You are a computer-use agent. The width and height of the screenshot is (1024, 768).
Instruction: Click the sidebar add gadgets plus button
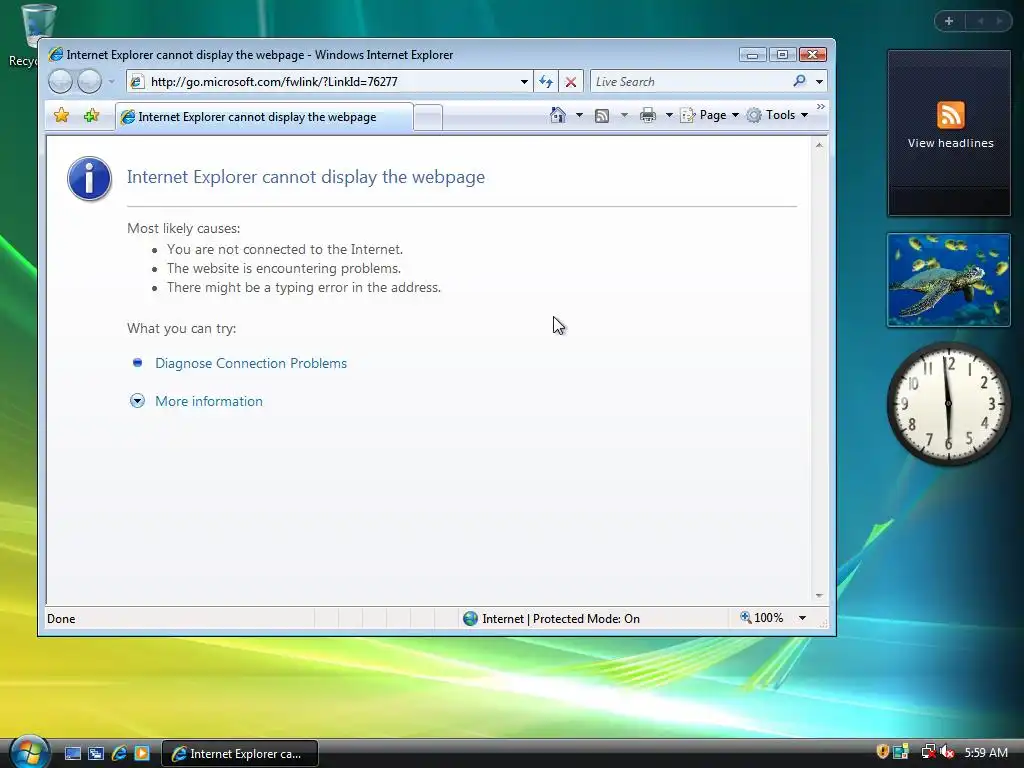tap(949, 22)
